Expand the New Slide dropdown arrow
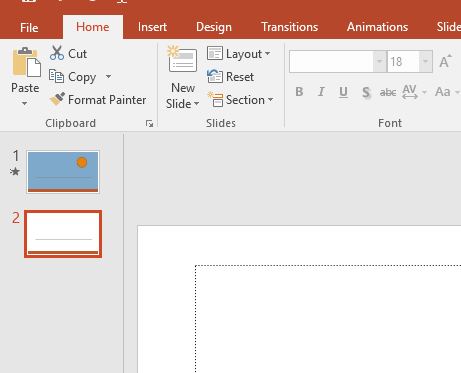Image resolution: width=461 pixels, height=373 pixels. pos(197,104)
